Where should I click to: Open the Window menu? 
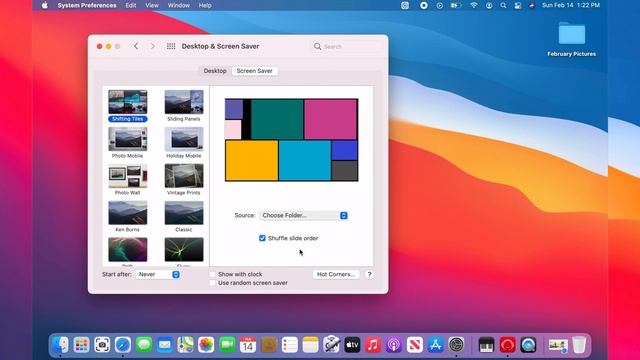[x=179, y=5]
